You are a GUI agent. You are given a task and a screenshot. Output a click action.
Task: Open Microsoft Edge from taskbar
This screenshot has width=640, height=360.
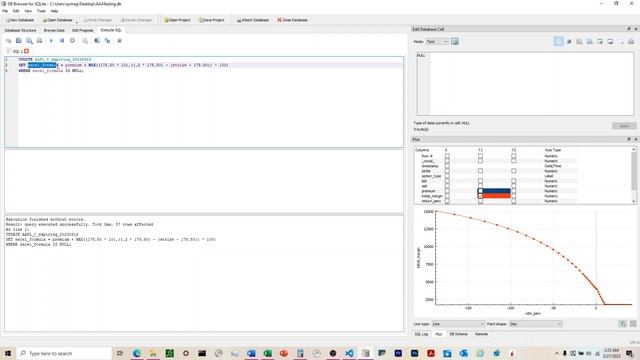pyautogui.click(x=137, y=353)
